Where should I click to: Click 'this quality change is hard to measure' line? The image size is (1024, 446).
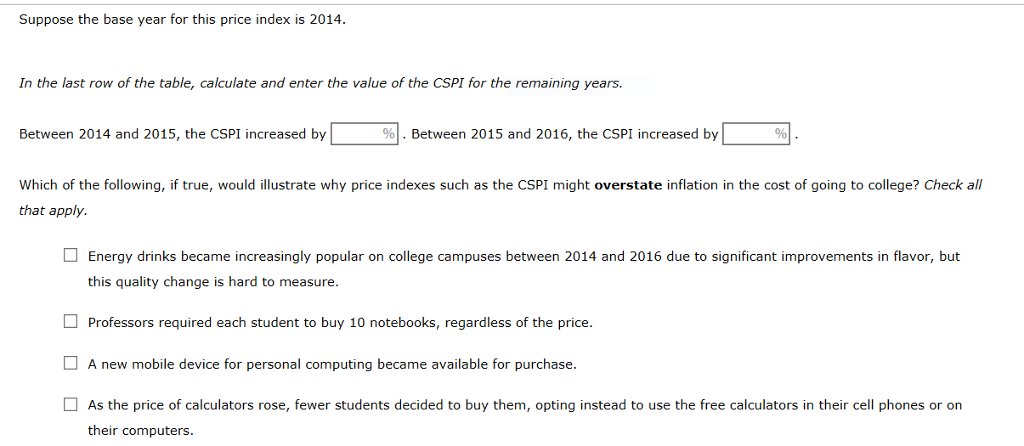[x=214, y=282]
